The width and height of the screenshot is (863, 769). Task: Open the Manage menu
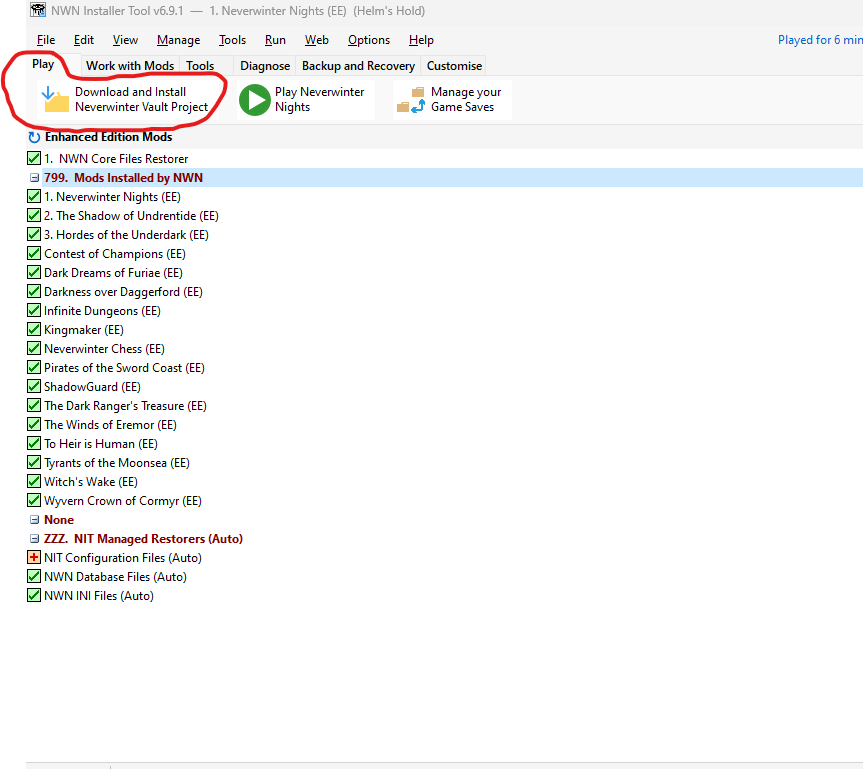pyautogui.click(x=178, y=40)
